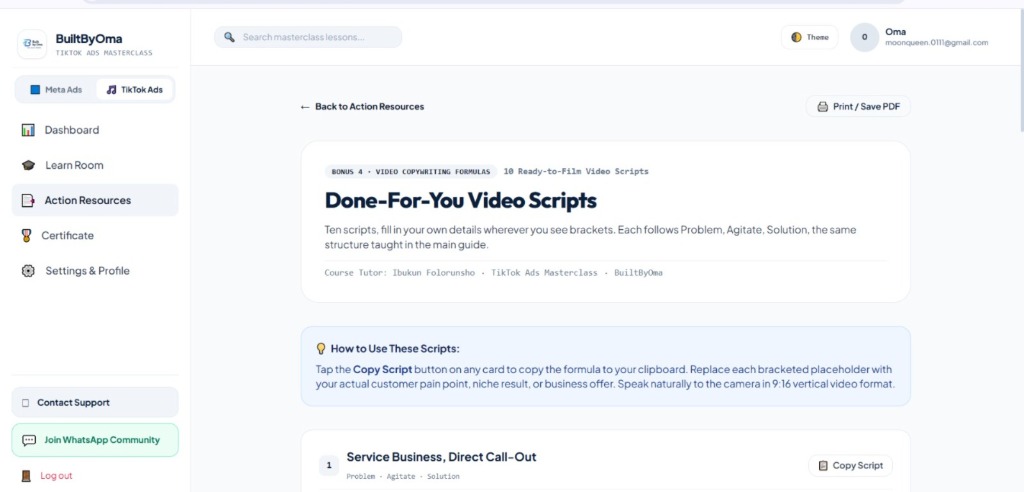
Task: Click the Action Resources document icon
Action: click(x=28, y=201)
